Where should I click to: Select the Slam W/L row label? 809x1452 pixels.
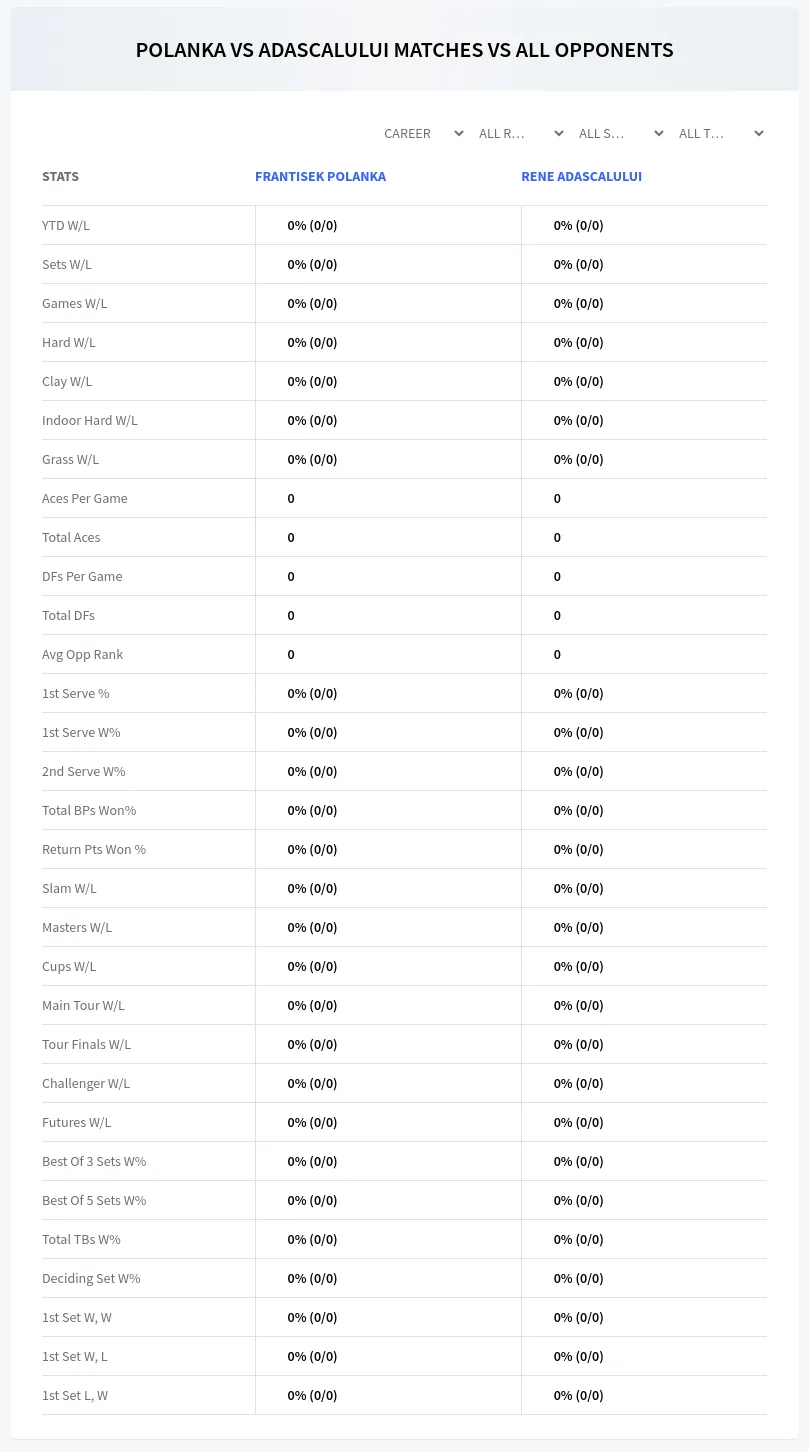[x=69, y=888]
